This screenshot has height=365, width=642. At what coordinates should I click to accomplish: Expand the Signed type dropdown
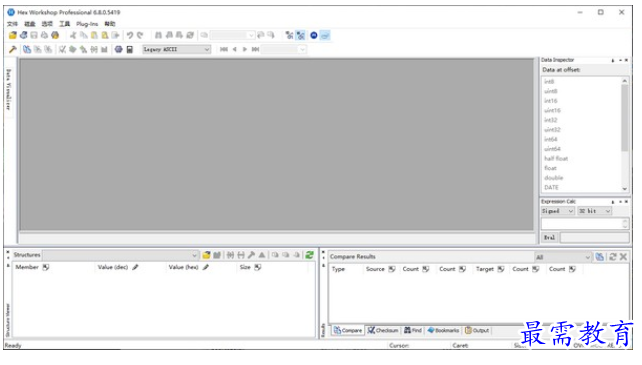pyautogui.click(x=557, y=211)
